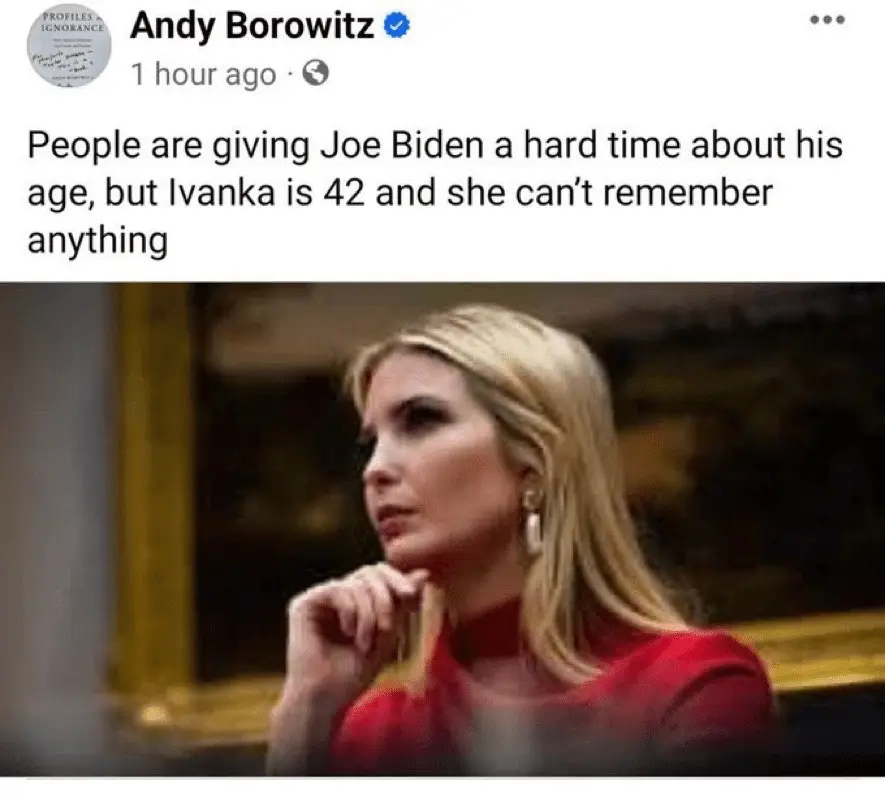Select the "Joe Biden" words in the post

402,144
